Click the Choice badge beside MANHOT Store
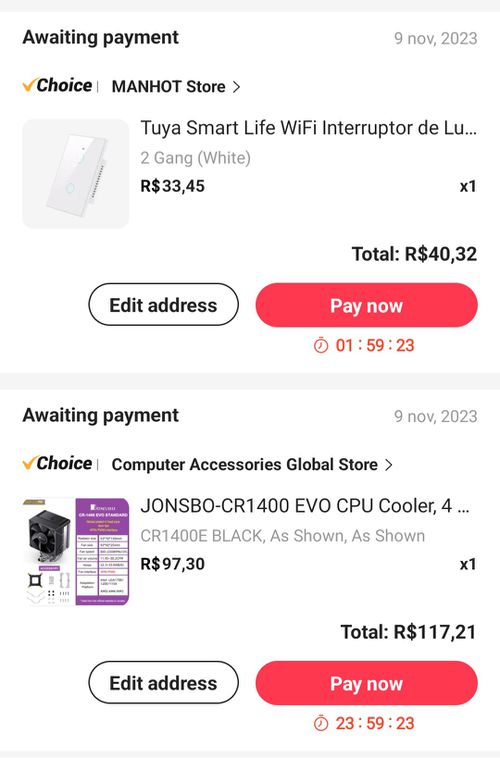This screenshot has width=500, height=758. [x=57, y=86]
